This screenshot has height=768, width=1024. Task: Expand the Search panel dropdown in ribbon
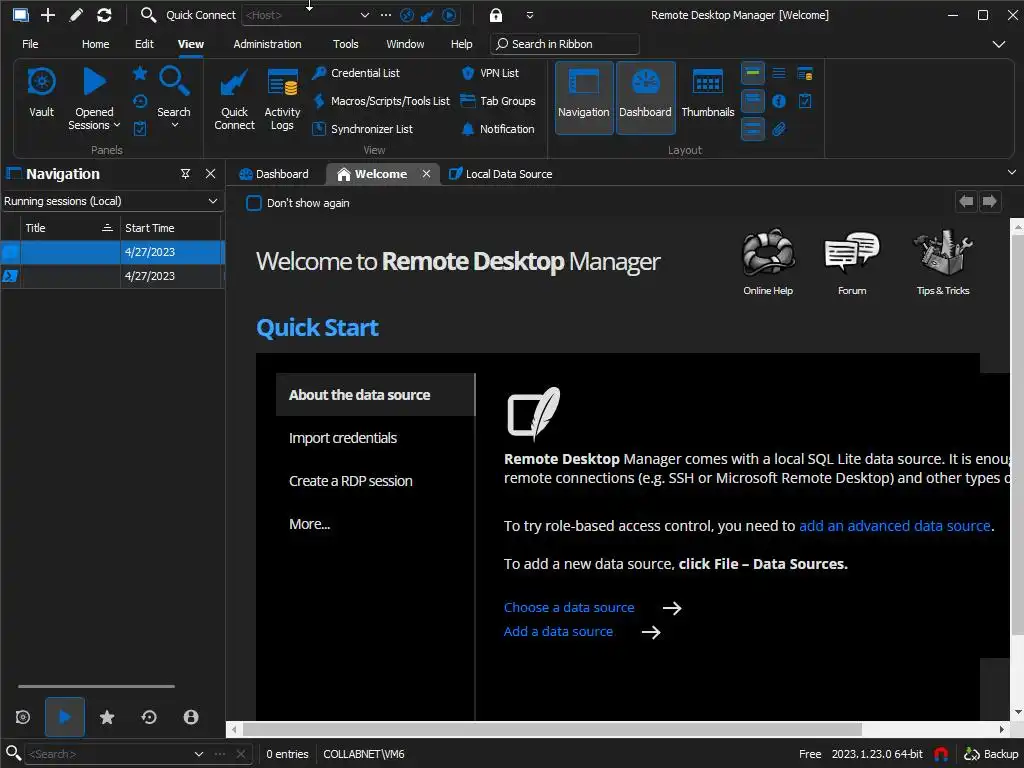click(x=174, y=125)
